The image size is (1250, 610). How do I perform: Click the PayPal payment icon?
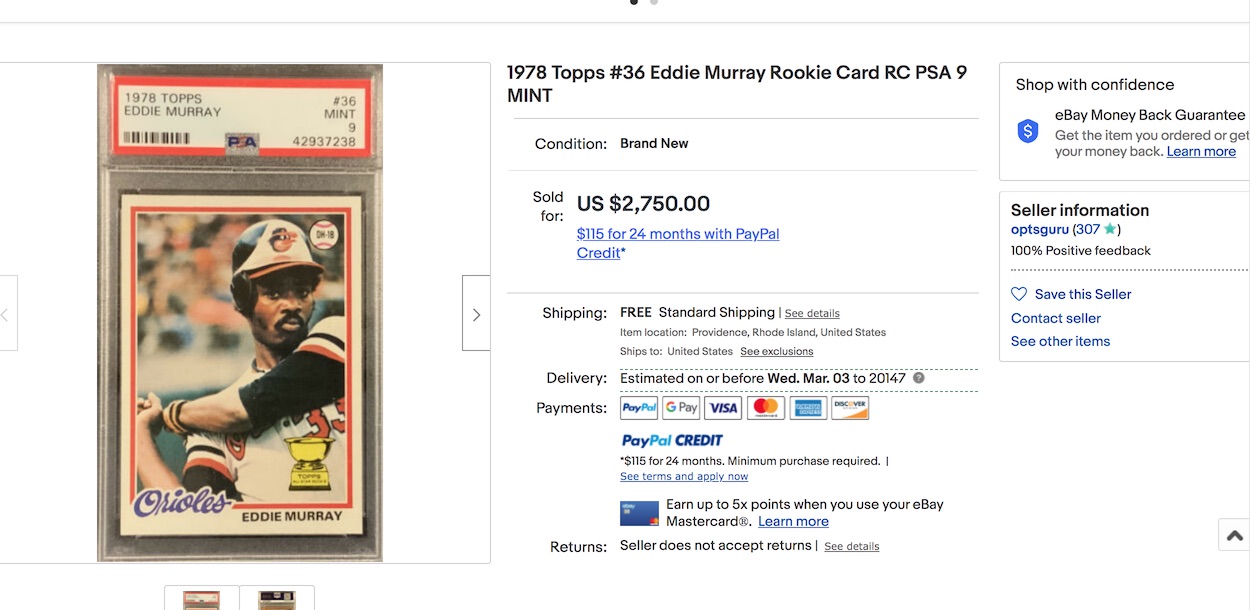[x=639, y=408]
